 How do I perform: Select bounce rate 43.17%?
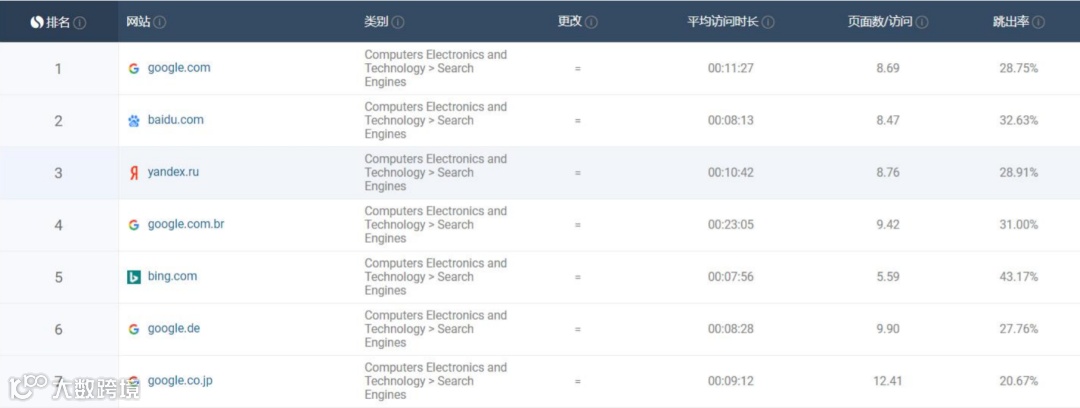pos(1019,277)
